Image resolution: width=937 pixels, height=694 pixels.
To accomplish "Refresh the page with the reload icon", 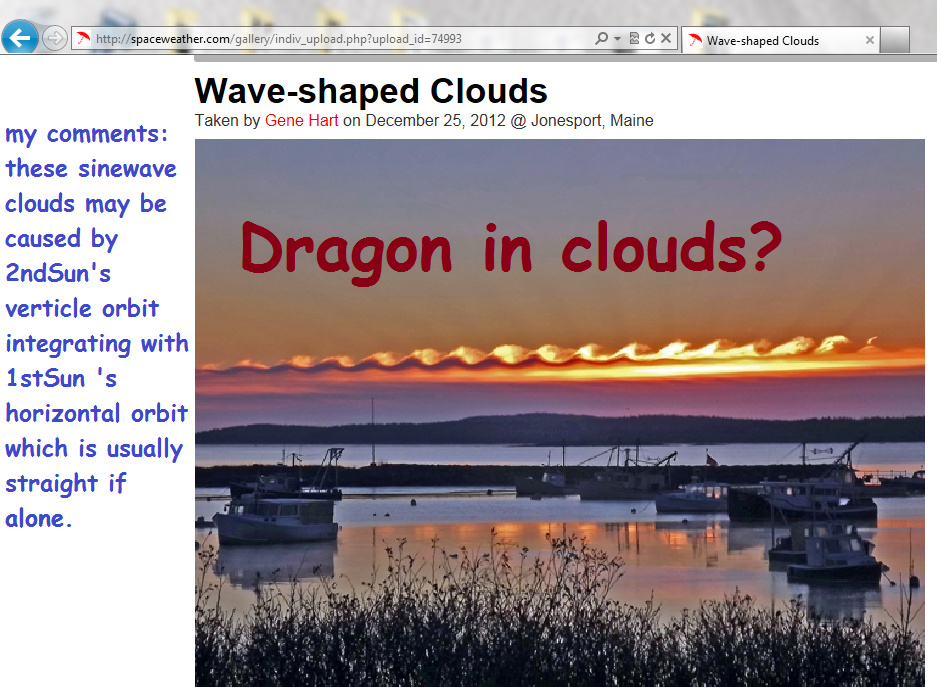I will point(650,39).
